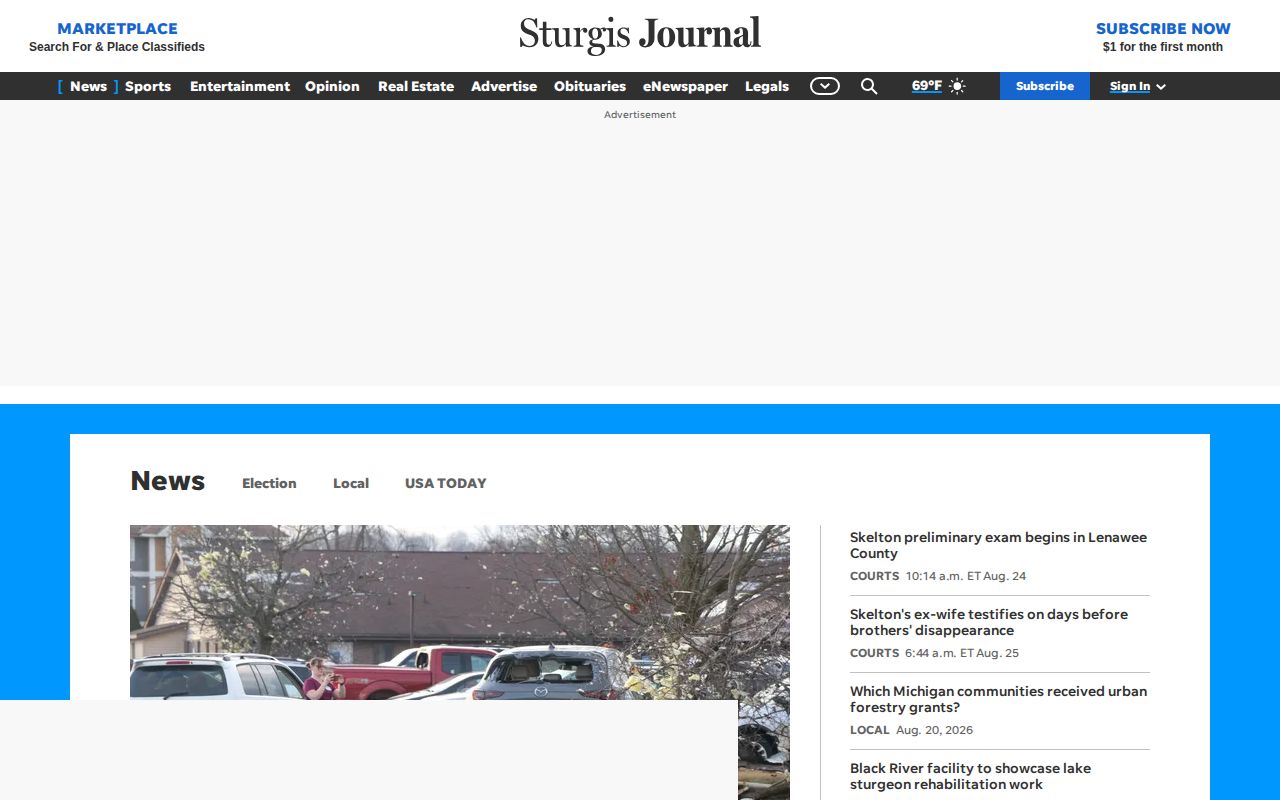Click the Subscribe Now promo link
This screenshot has width=1280, height=800.
(1163, 28)
